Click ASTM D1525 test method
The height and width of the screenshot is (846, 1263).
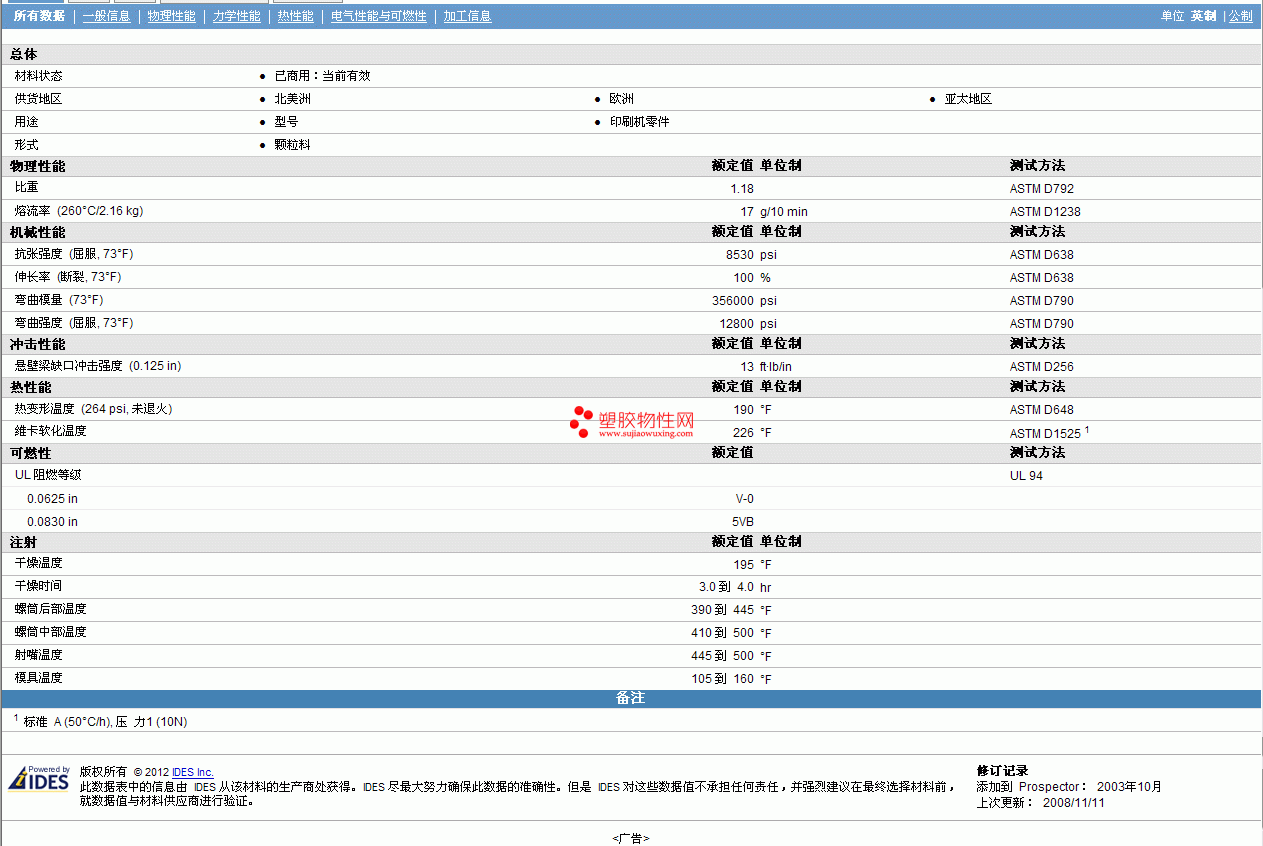click(1045, 433)
